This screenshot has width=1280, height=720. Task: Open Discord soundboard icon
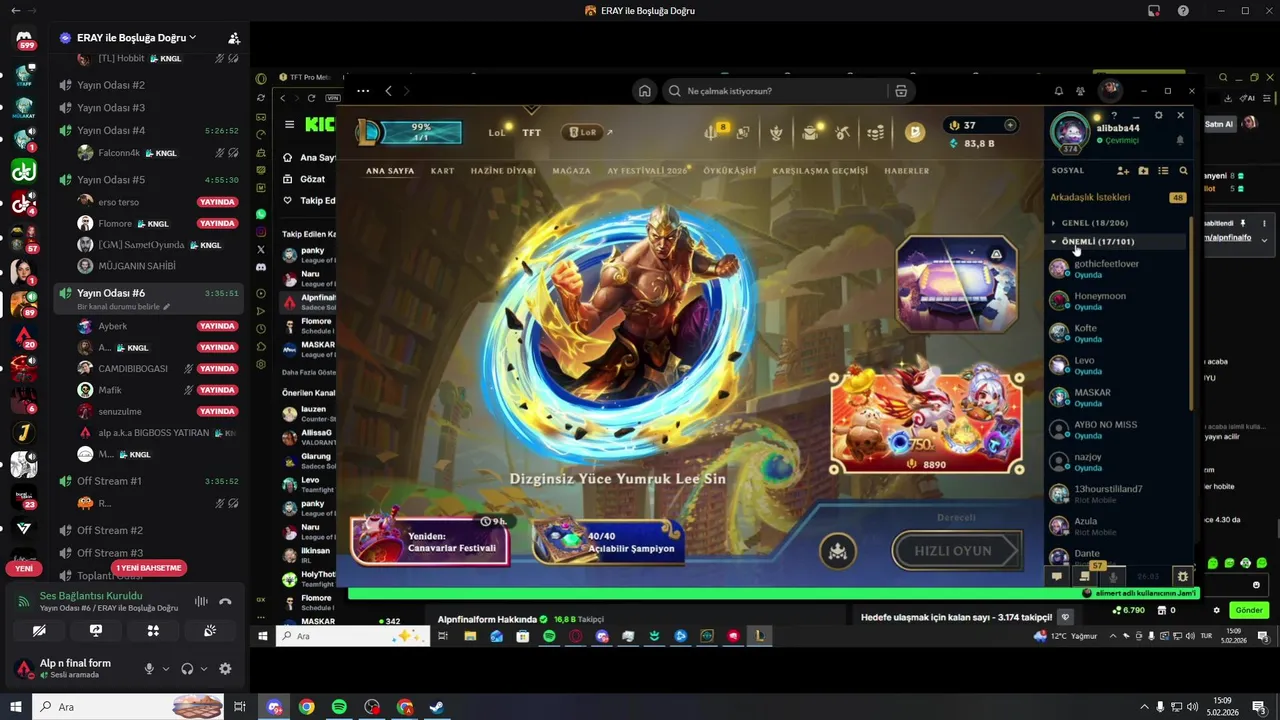[210, 631]
